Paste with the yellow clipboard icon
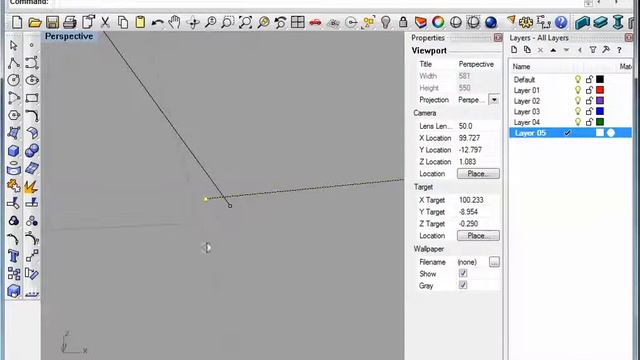Screen dimensions: 640x360 click(140, 22)
